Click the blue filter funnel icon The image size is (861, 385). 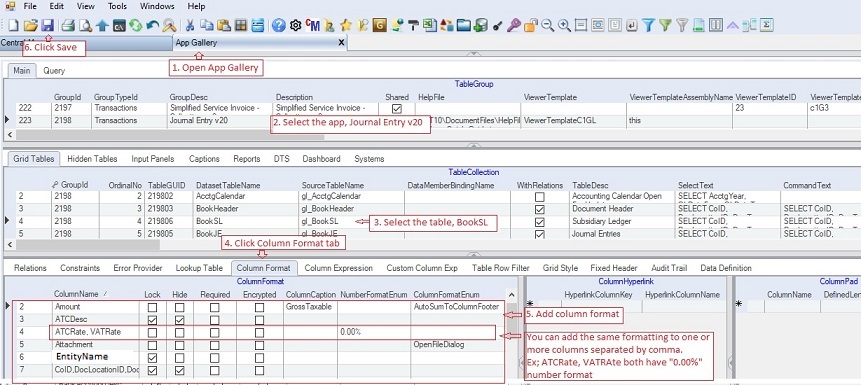[x=648, y=25]
